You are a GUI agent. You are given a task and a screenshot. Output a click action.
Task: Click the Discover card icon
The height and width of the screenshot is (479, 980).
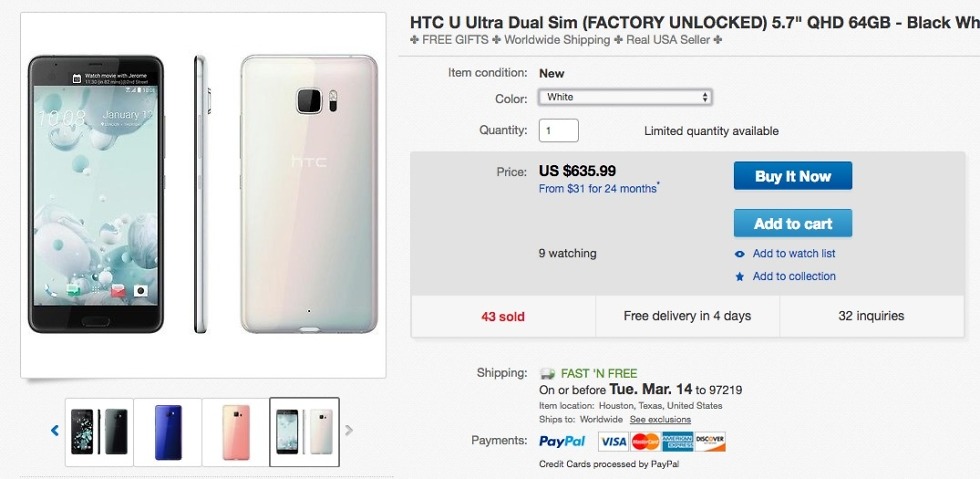[x=709, y=441]
